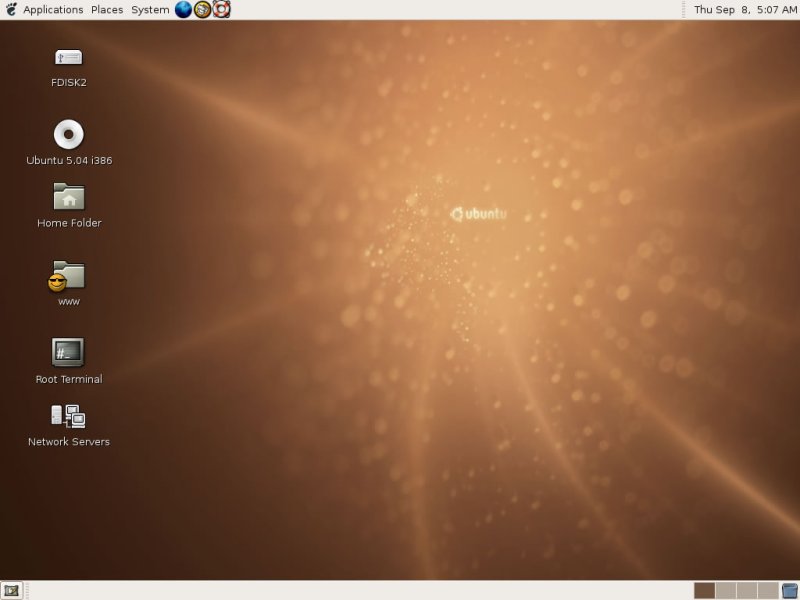Image resolution: width=800 pixels, height=600 pixels.
Task: Open the trash icon in bottom panel
Action: click(x=790, y=590)
